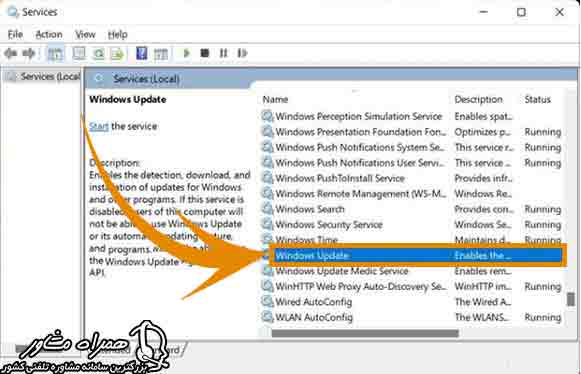Screen dimensions: 581x374
Task: Minimize the Services window
Action: pos(484,12)
